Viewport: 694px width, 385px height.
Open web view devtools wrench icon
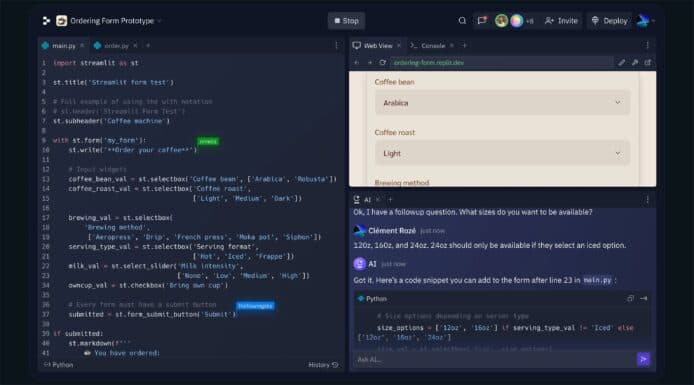click(635, 63)
